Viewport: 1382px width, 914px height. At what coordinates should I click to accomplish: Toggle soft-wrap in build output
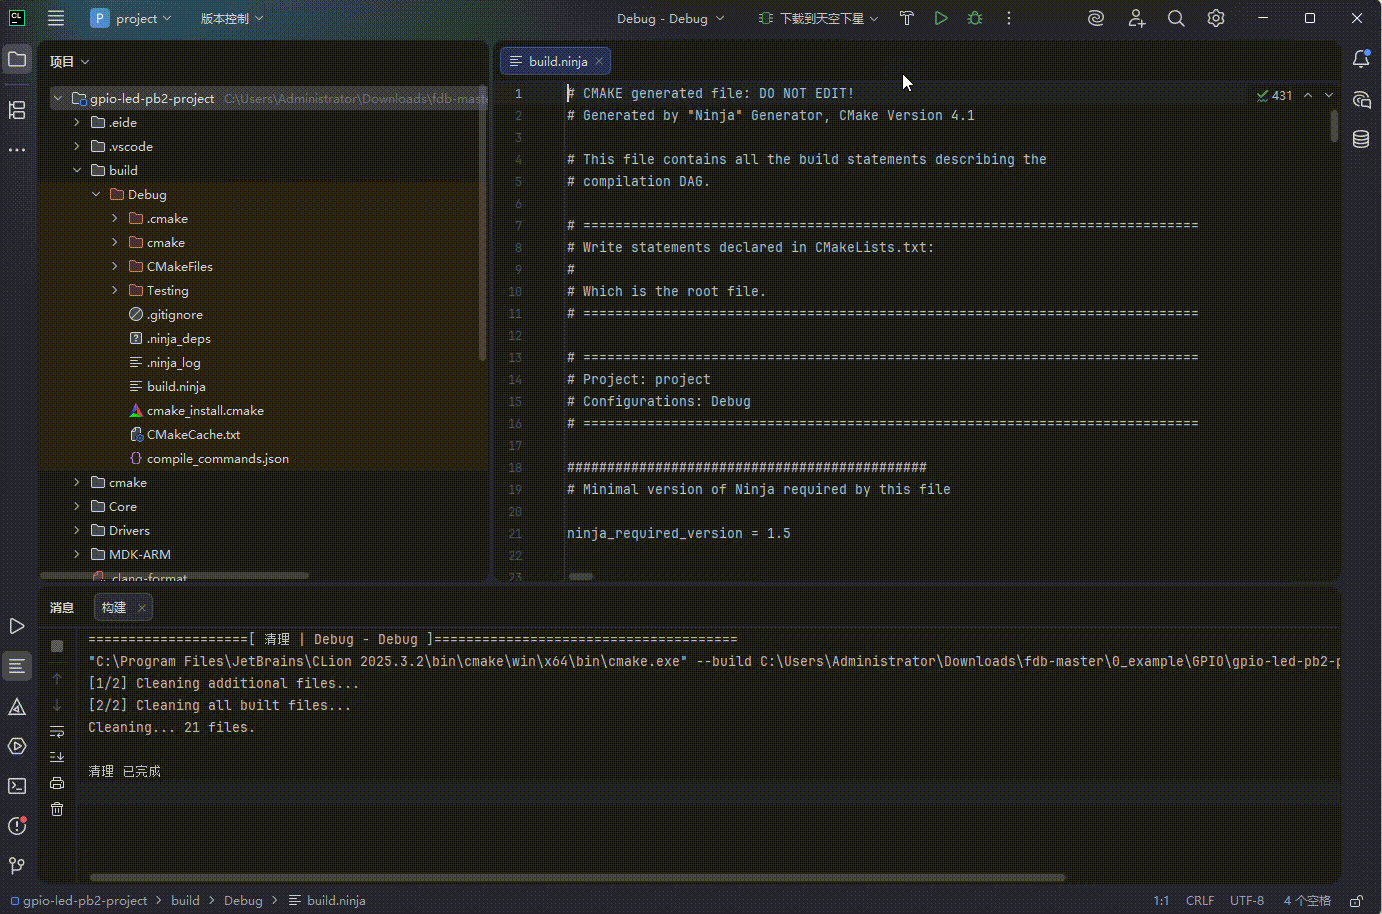pos(57,731)
